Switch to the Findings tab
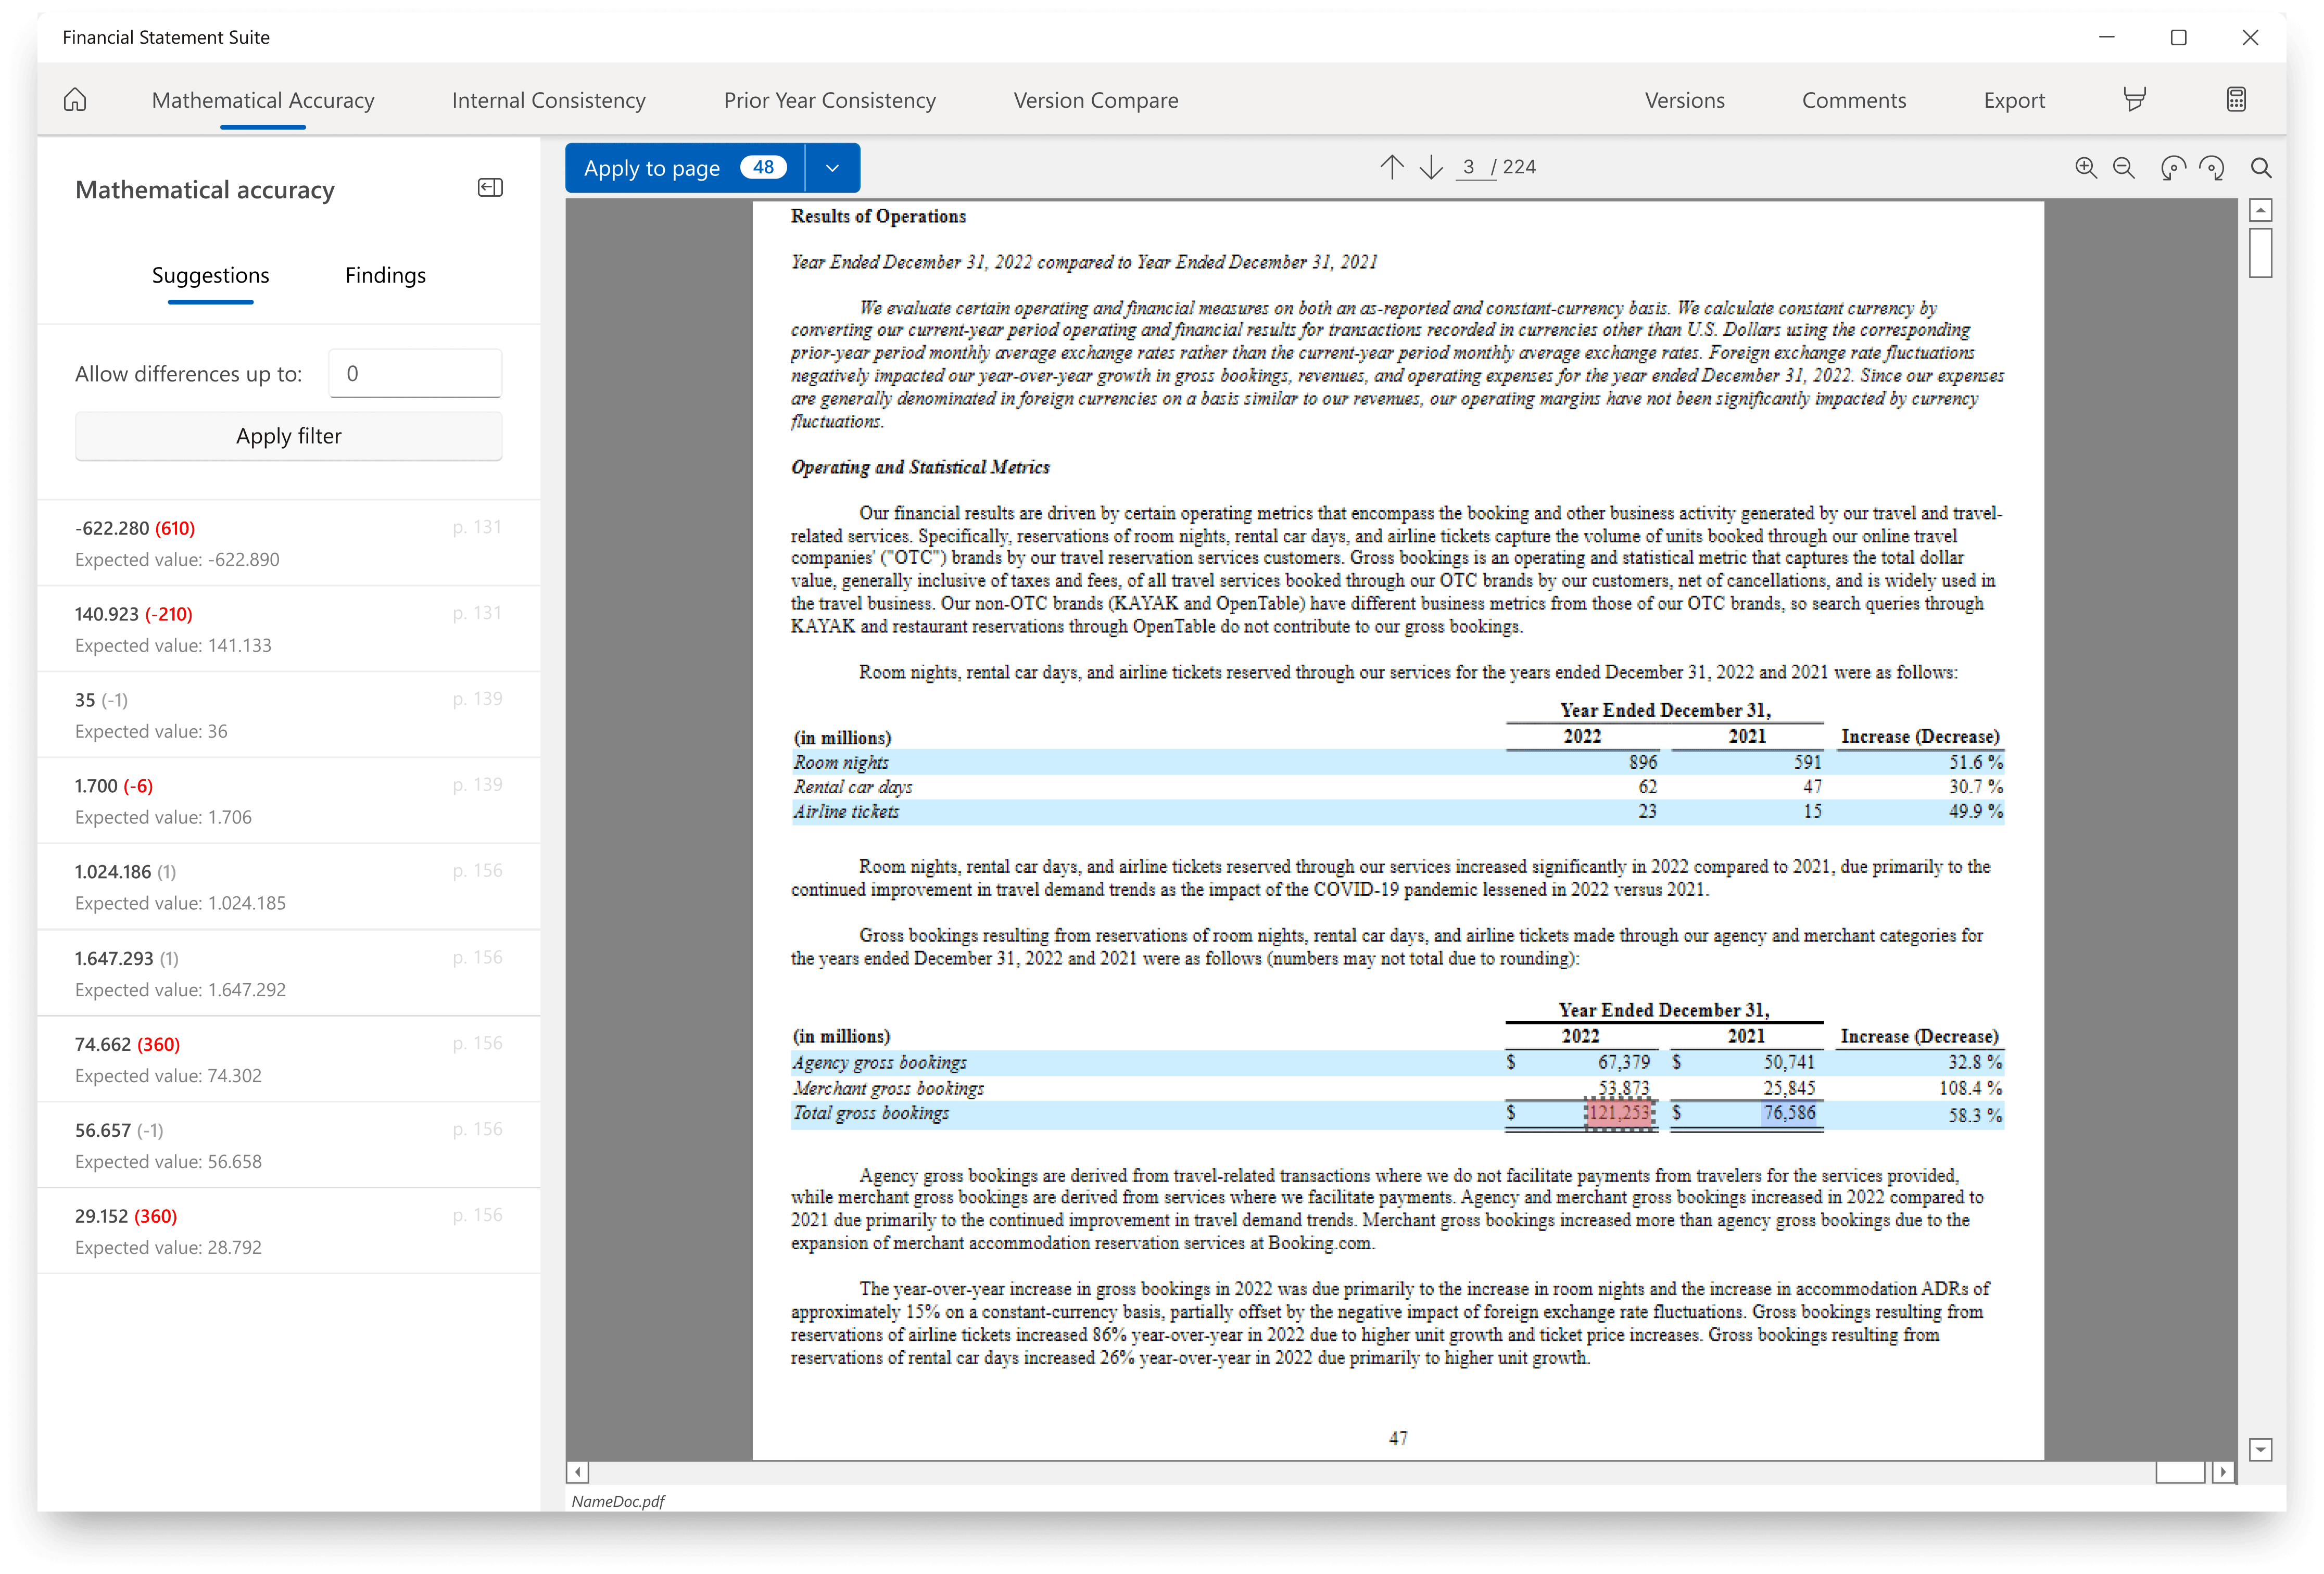The height and width of the screenshot is (1574, 2324). [385, 275]
